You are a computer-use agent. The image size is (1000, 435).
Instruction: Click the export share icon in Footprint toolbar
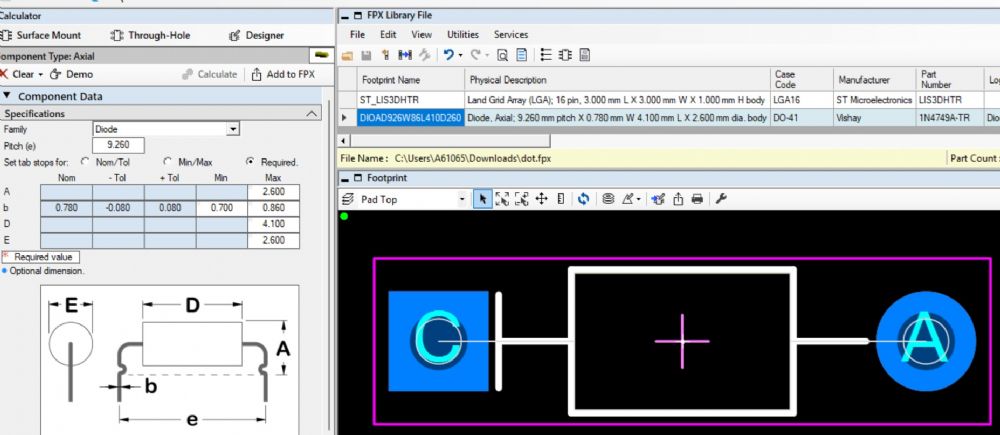point(678,199)
